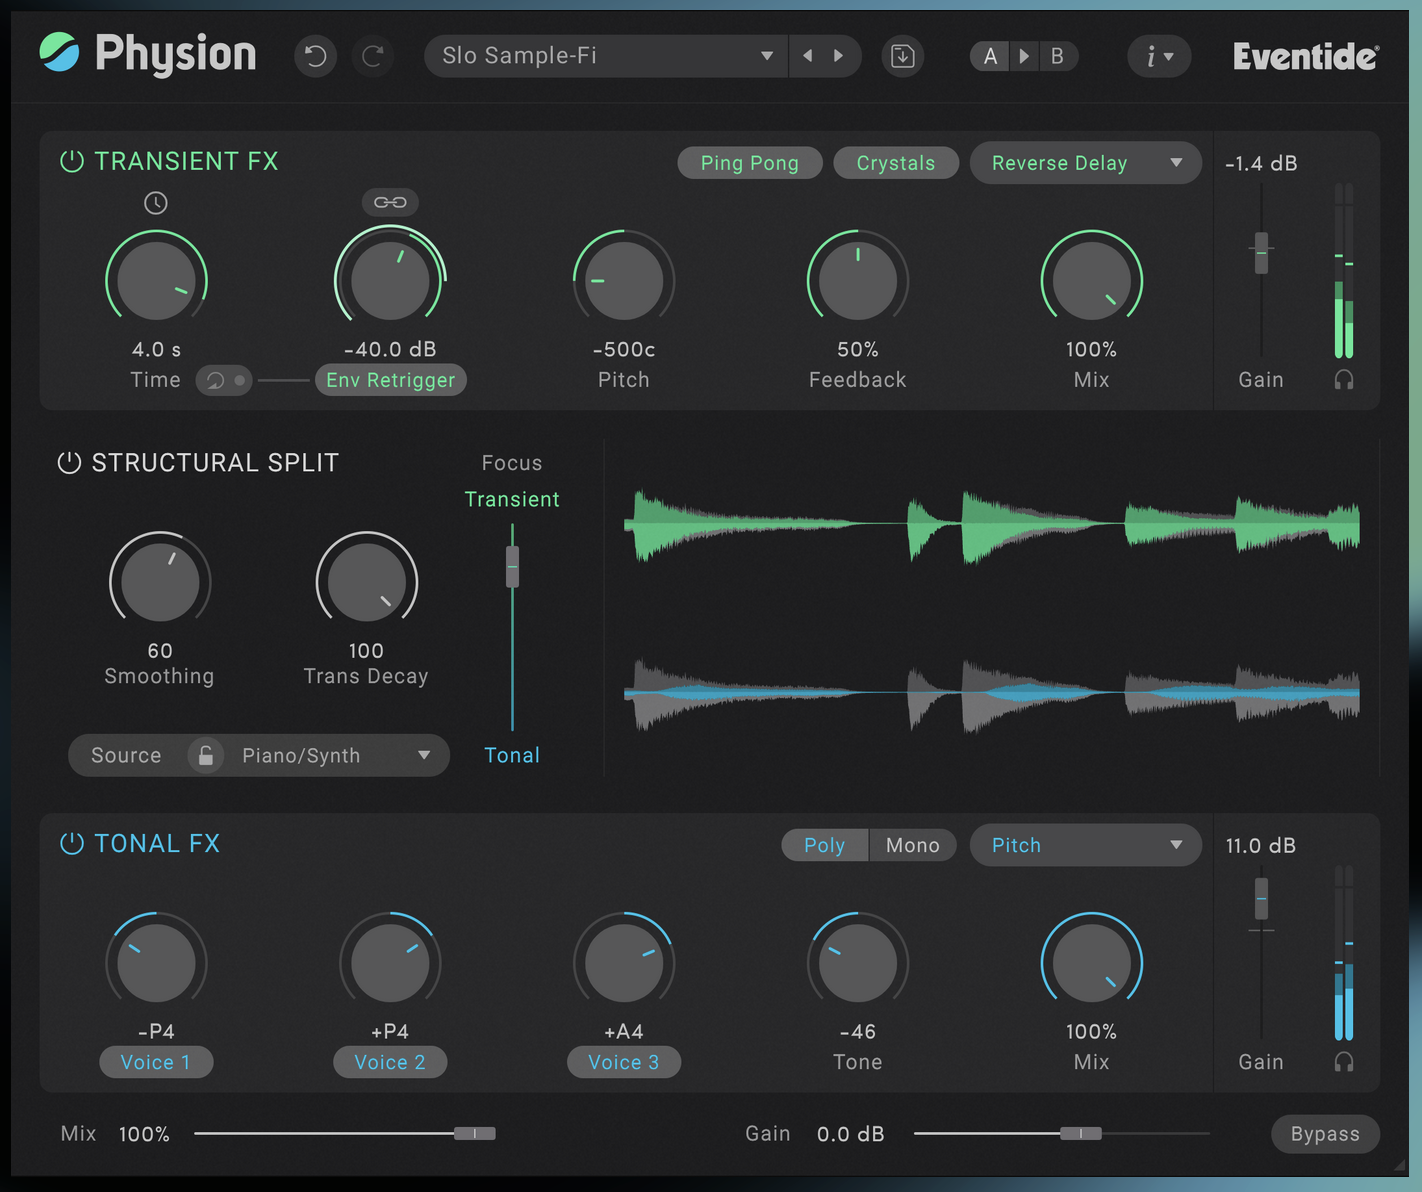Open the info menu icon
The image size is (1422, 1192).
(1159, 56)
